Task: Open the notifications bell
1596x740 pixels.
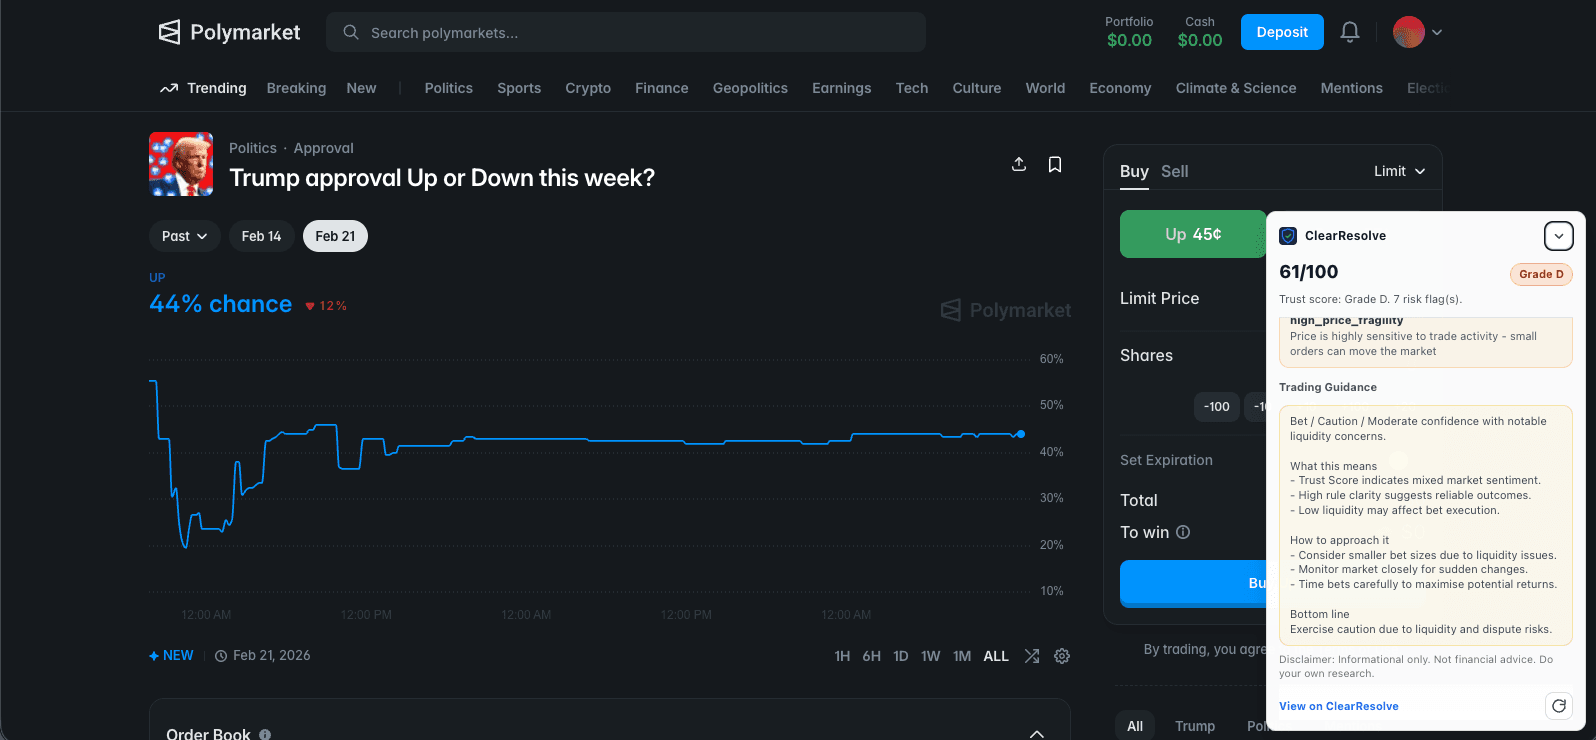Action: [x=1349, y=32]
